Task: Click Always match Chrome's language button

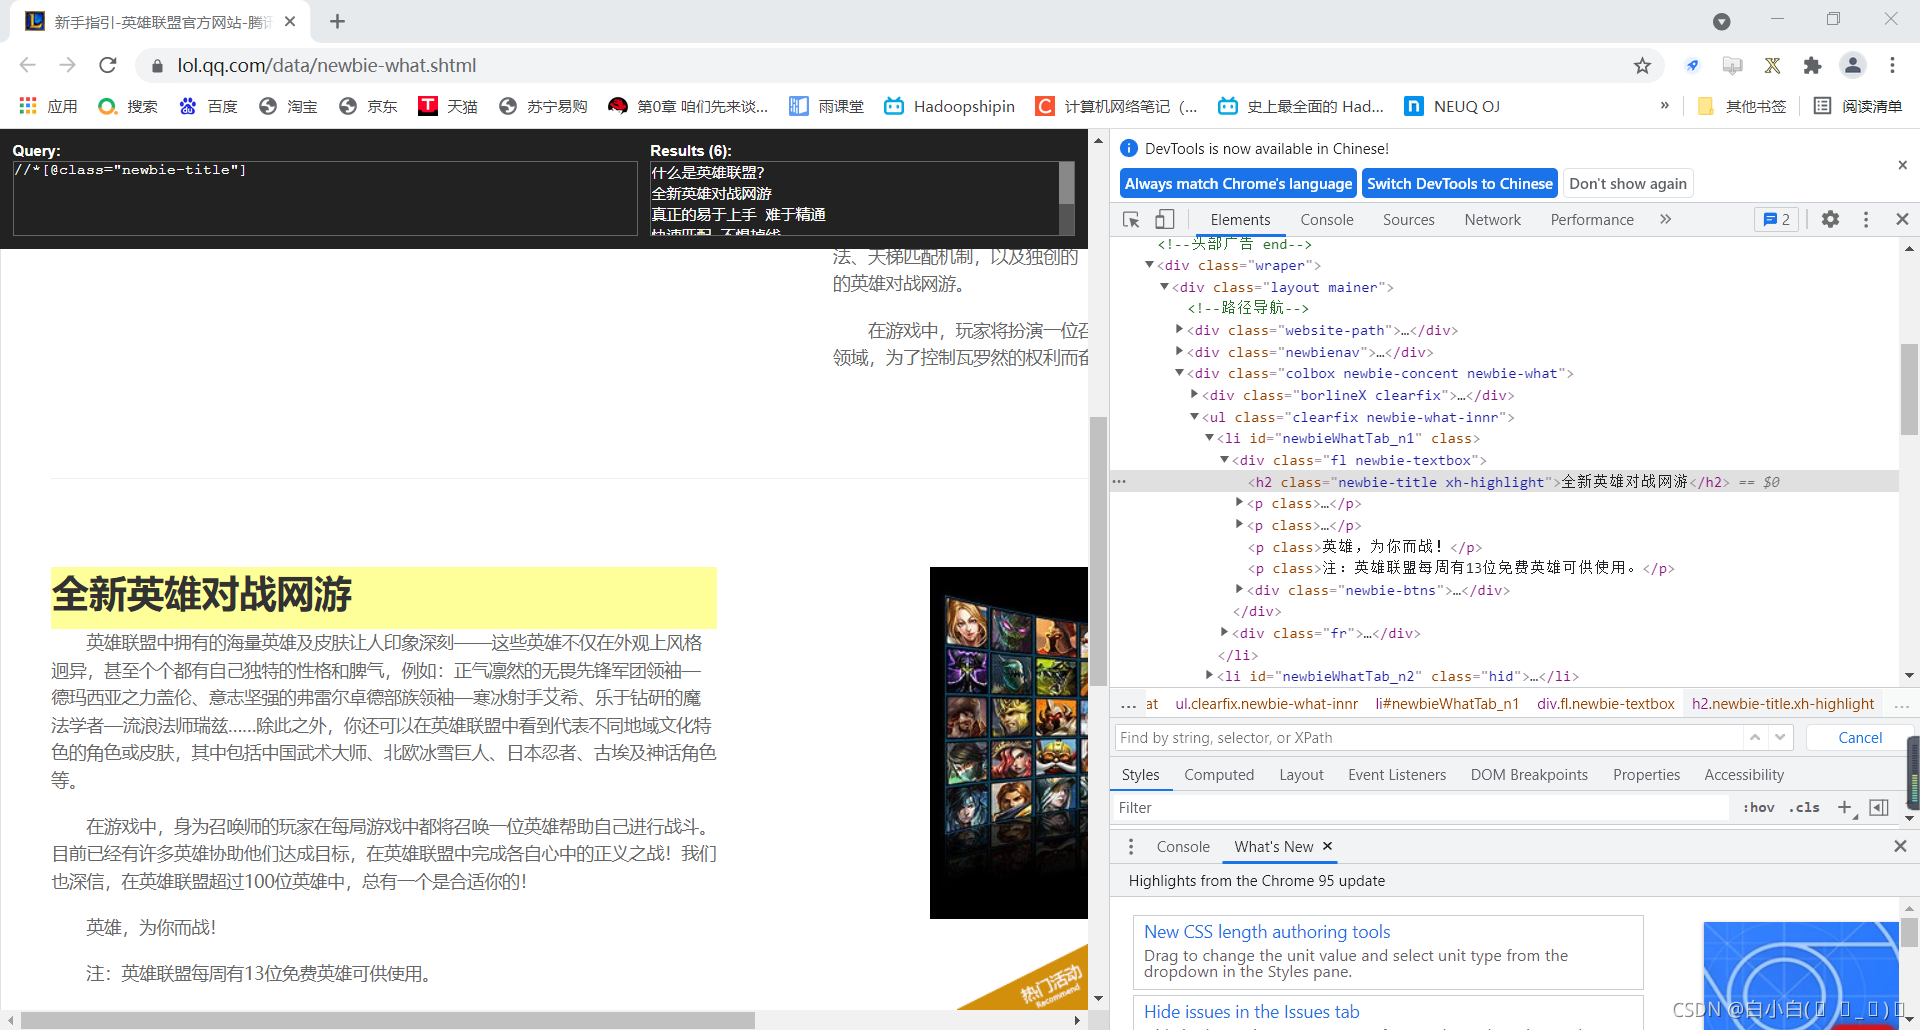Action: tap(1238, 183)
